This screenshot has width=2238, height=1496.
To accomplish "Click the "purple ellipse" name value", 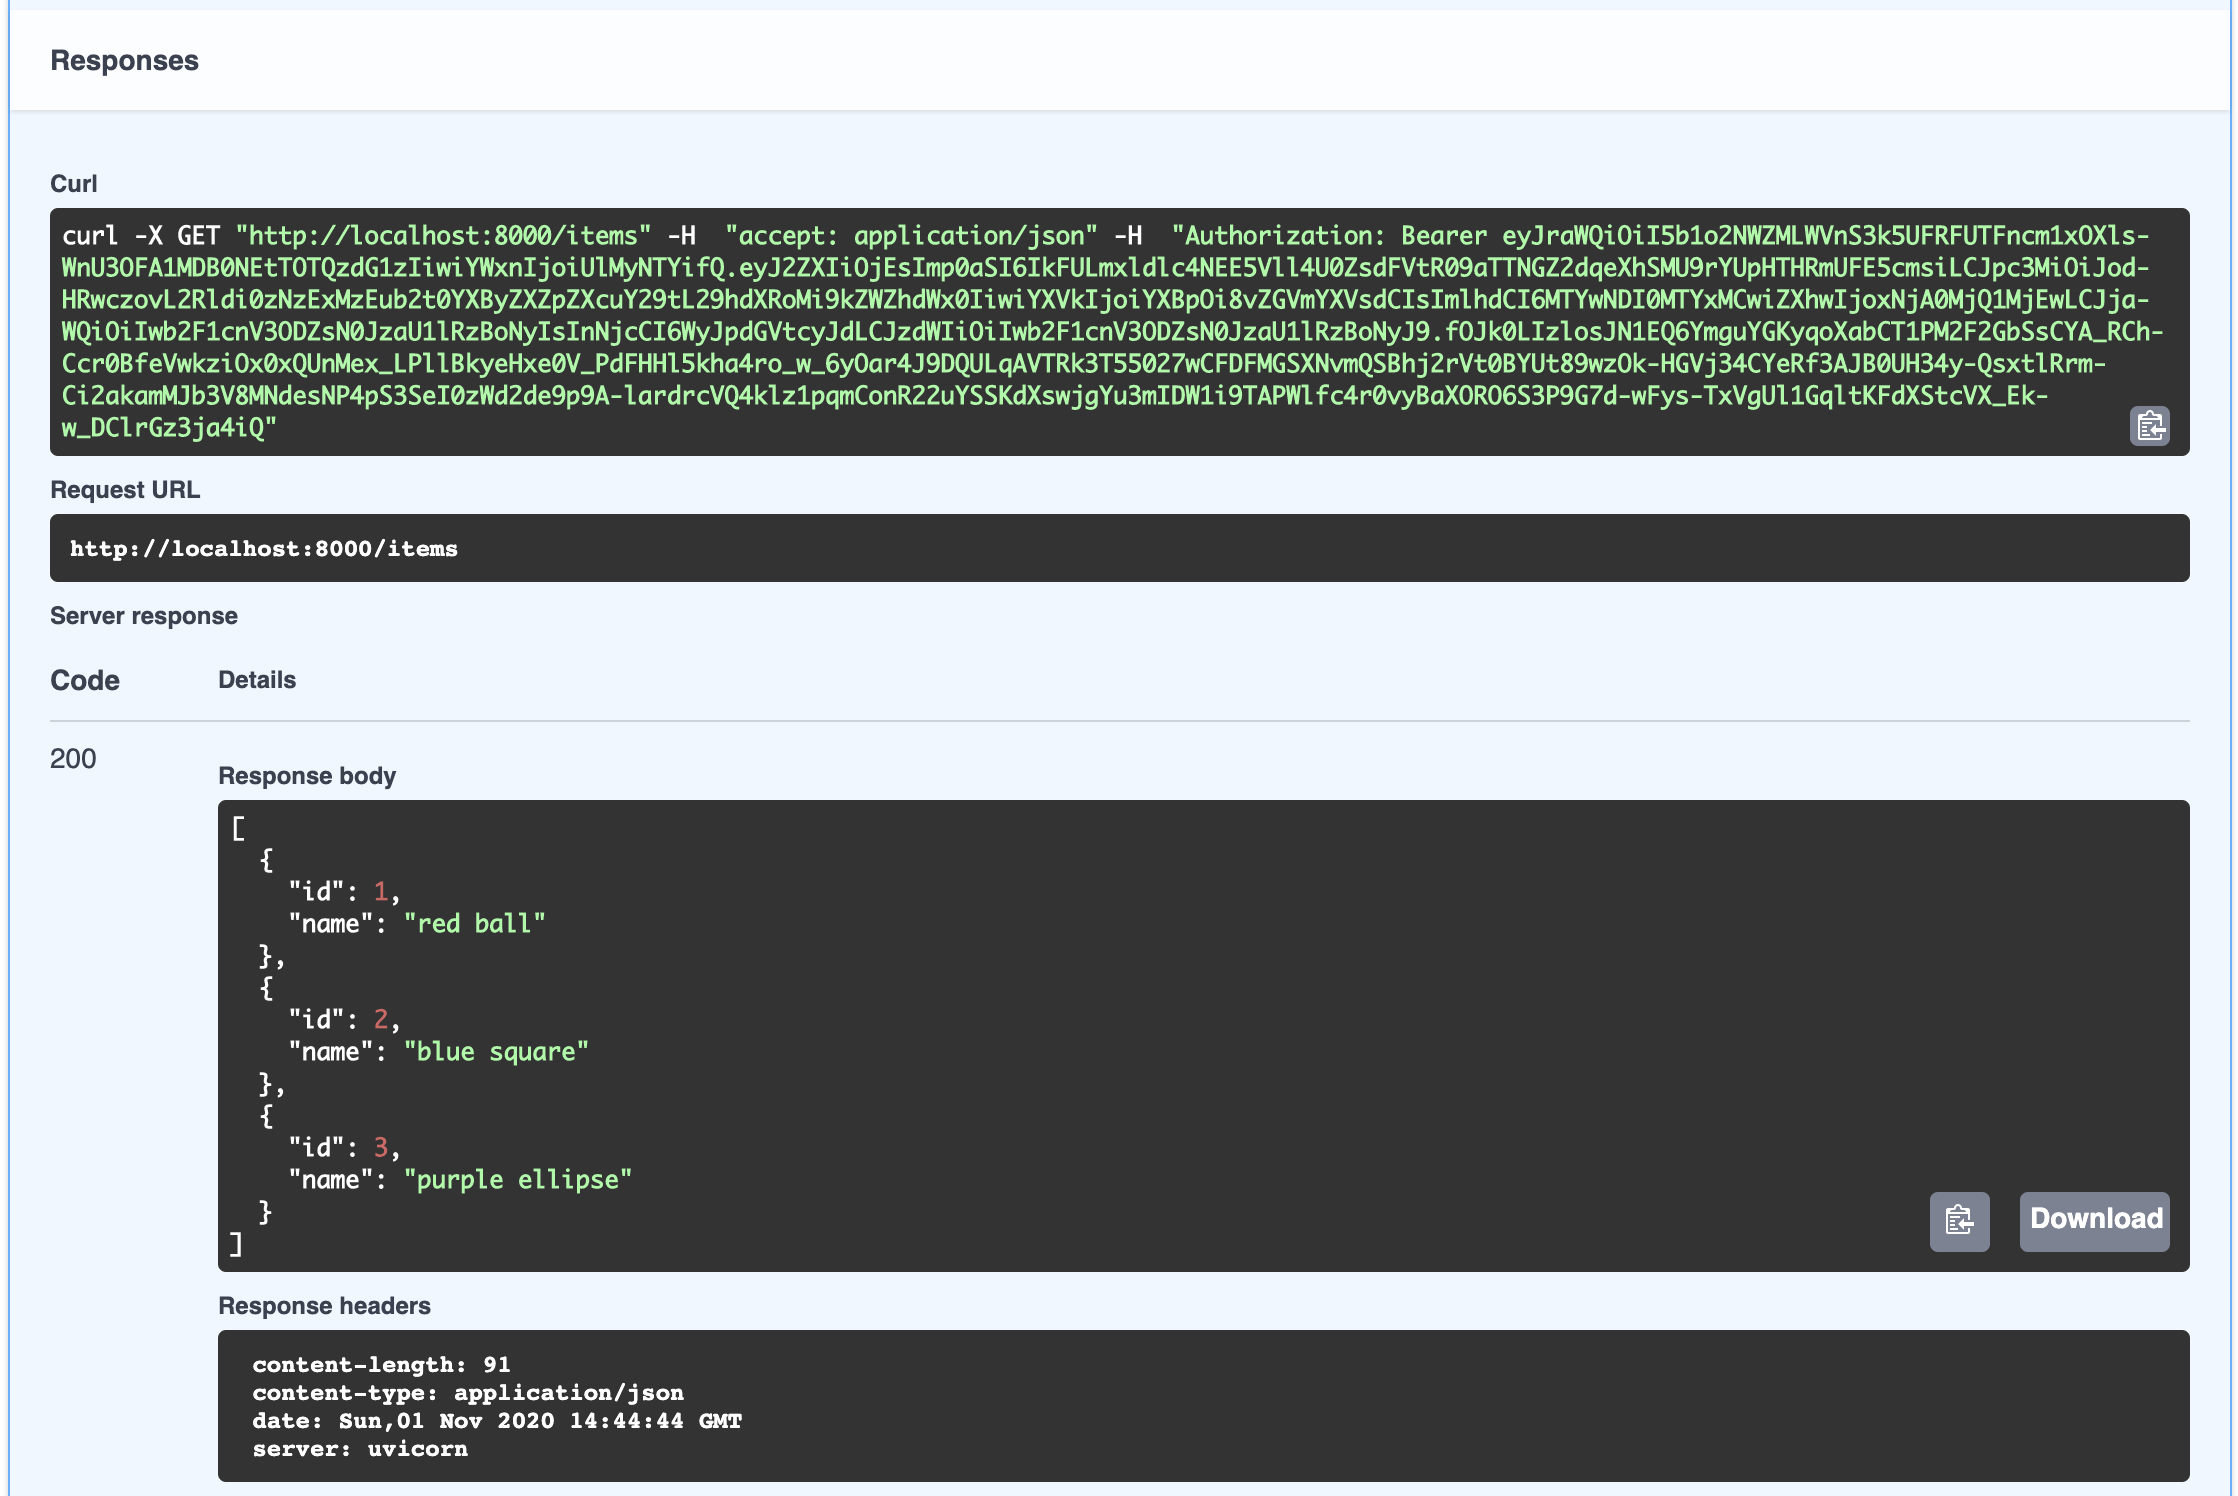I will click(518, 1180).
